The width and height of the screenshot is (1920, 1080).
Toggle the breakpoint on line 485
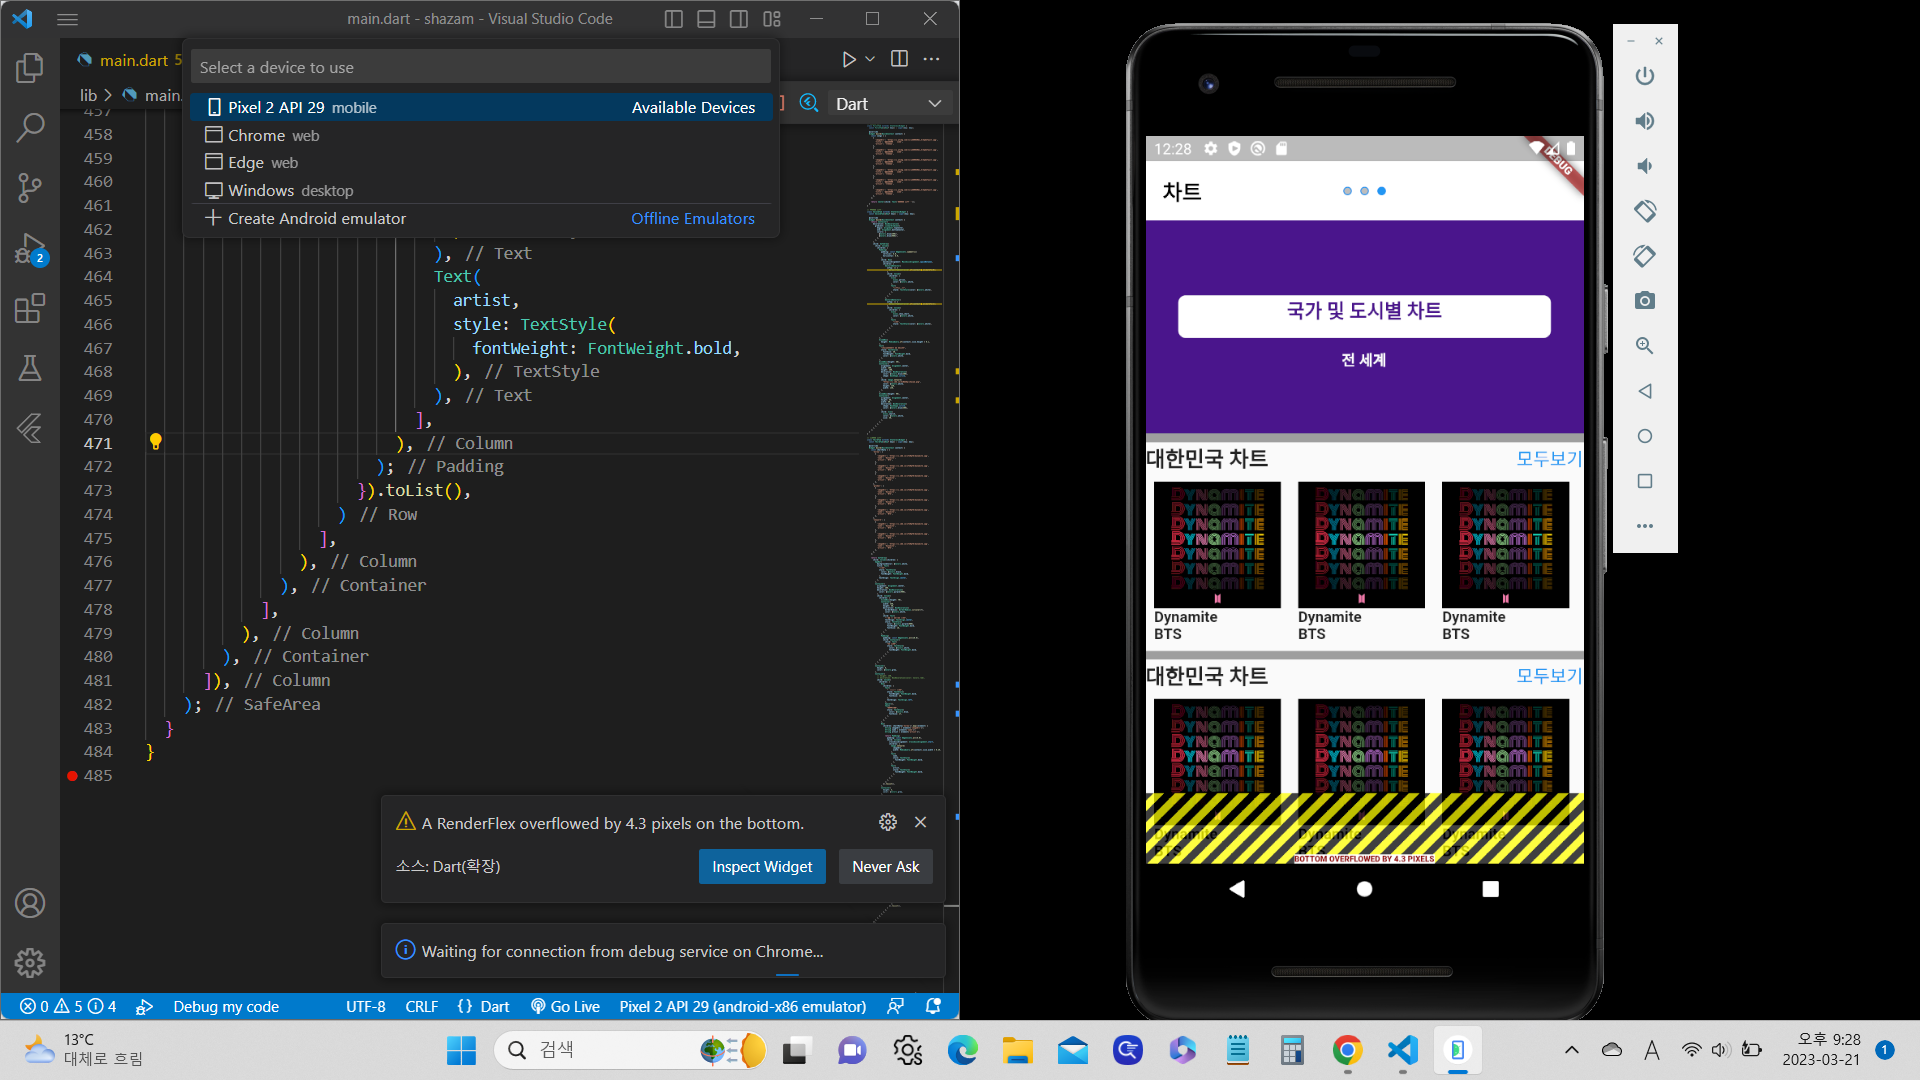click(x=72, y=776)
